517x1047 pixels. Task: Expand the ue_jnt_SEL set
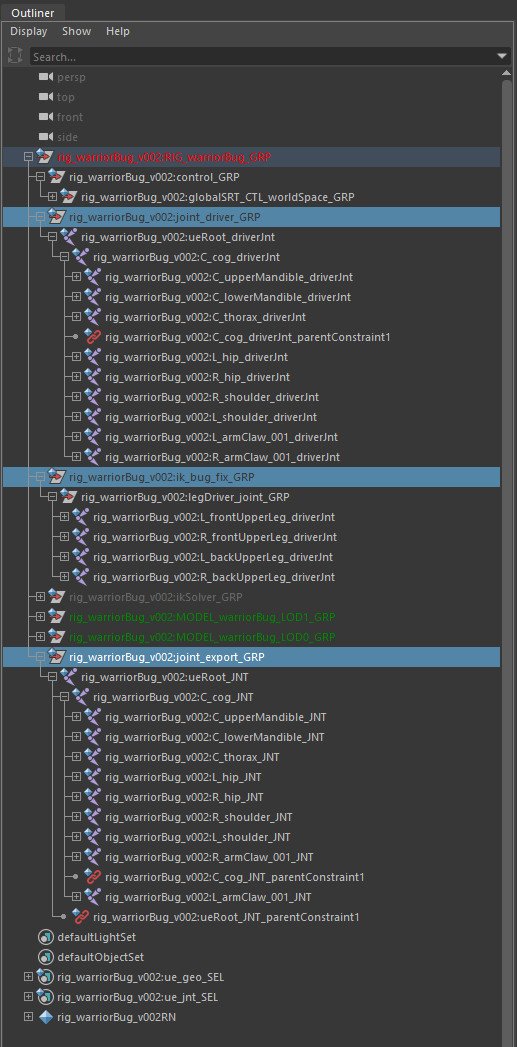point(28,997)
